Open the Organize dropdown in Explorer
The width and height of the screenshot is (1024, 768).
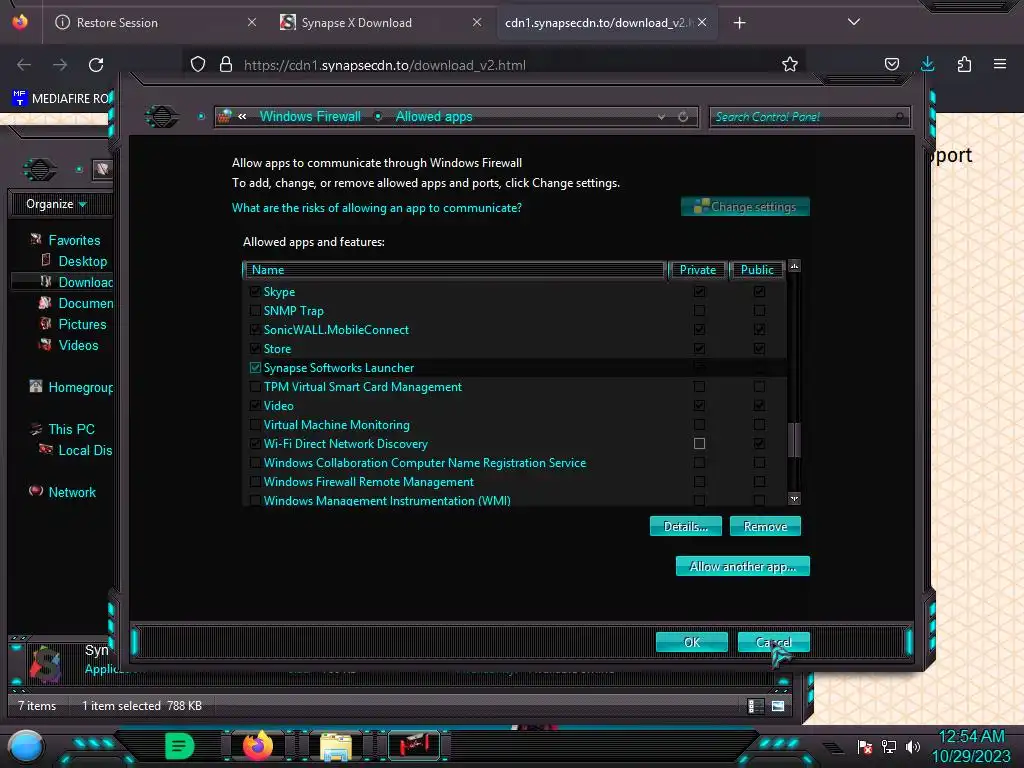coord(57,204)
